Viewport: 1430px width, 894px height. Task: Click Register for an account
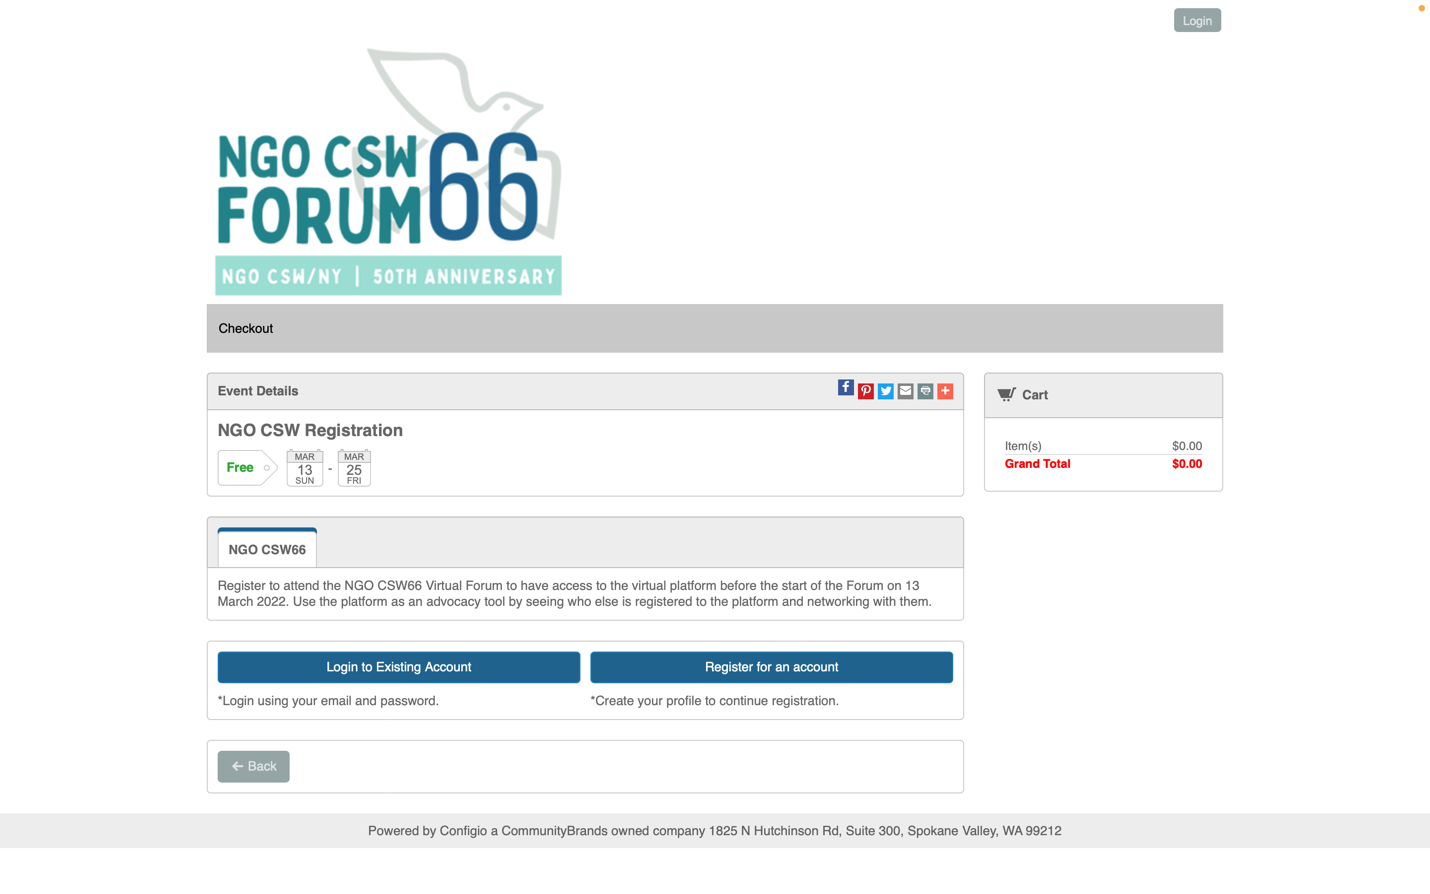tap(771, 667)
